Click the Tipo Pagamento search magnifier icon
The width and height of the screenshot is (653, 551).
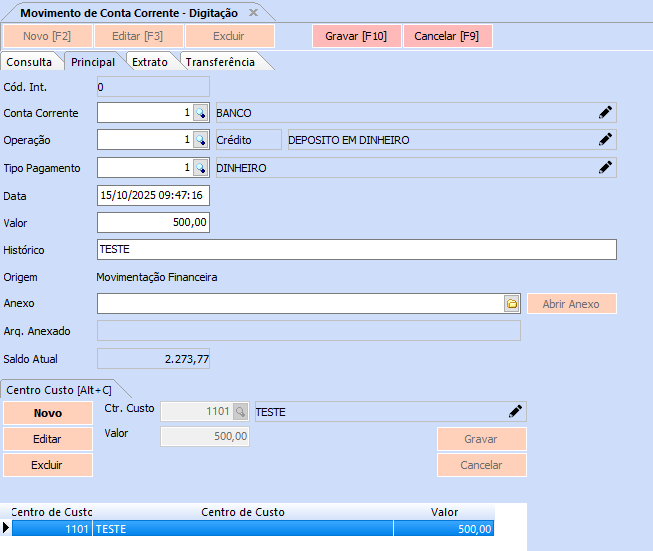coord(200,168)
